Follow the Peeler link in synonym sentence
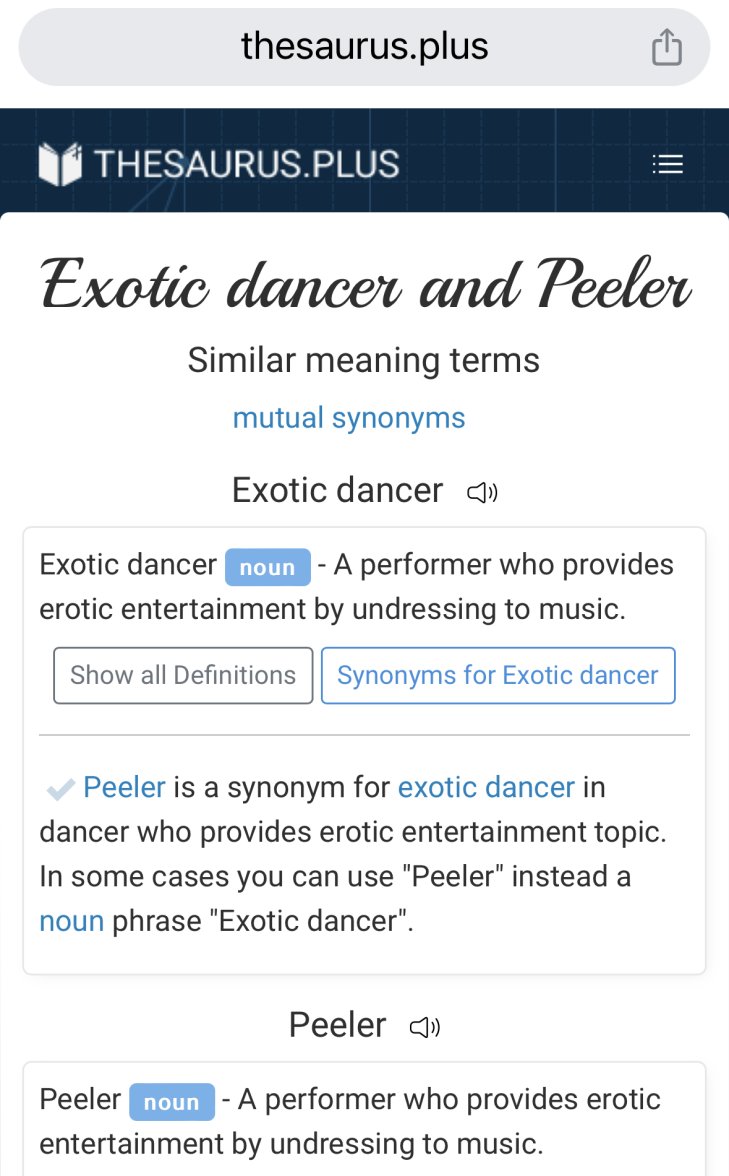Viewport: 729px width, 1176px height. point(124,787)
